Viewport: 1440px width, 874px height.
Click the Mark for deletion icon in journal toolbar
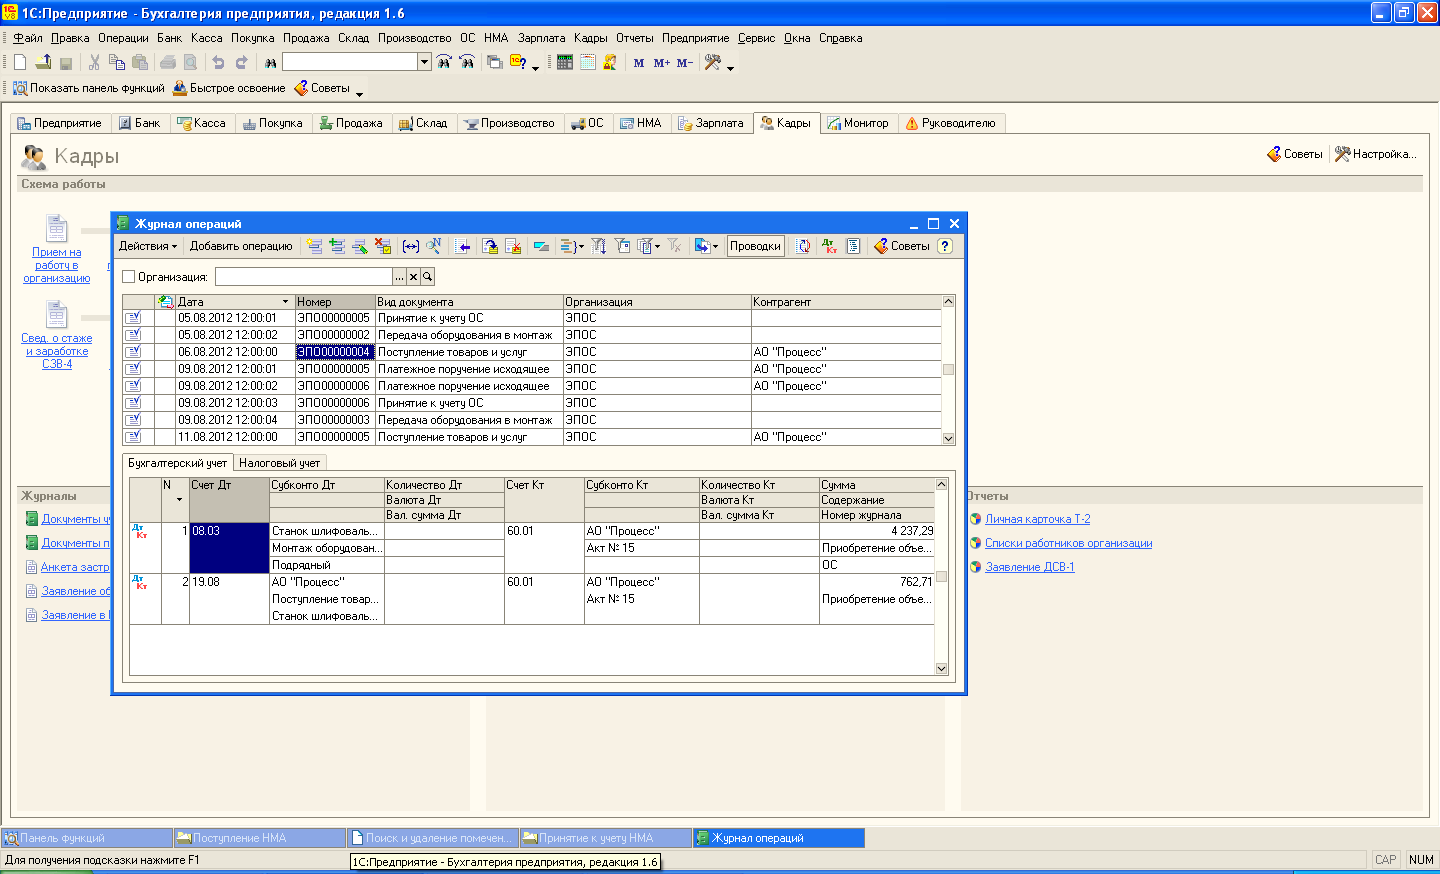click(x=383, y=246)
